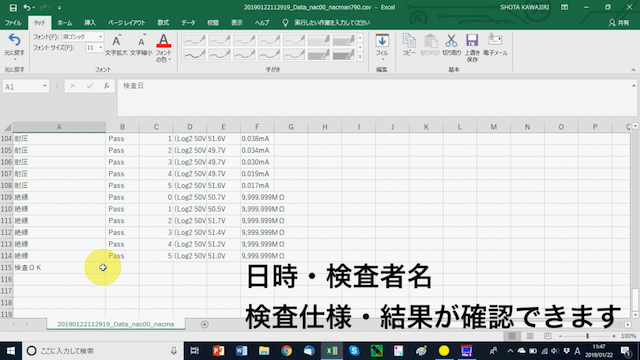Switch to Page Layout view in status bar
This screenshot has height=360, width=640.
(530, 336)
